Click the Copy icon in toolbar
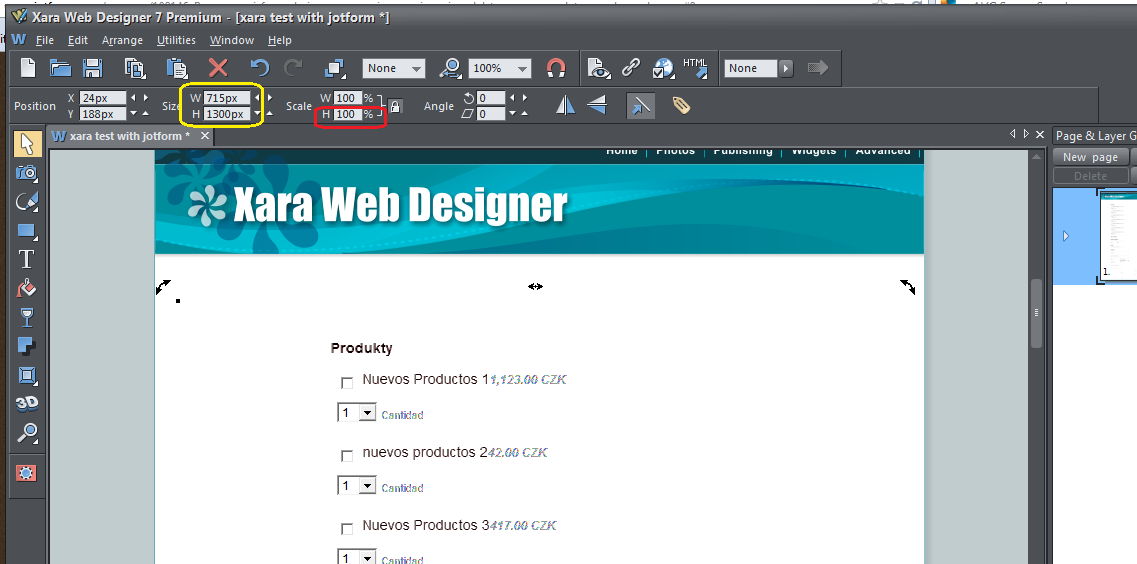 pyautogui.click(x=135, y=68)
